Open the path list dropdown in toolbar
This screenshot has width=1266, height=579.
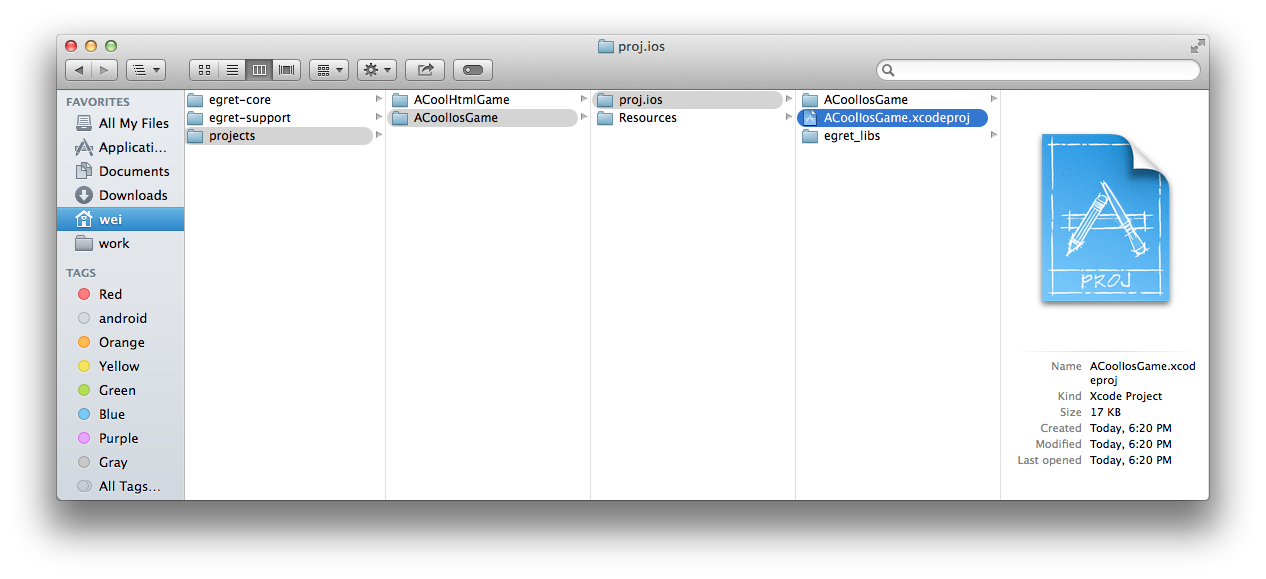146,70
